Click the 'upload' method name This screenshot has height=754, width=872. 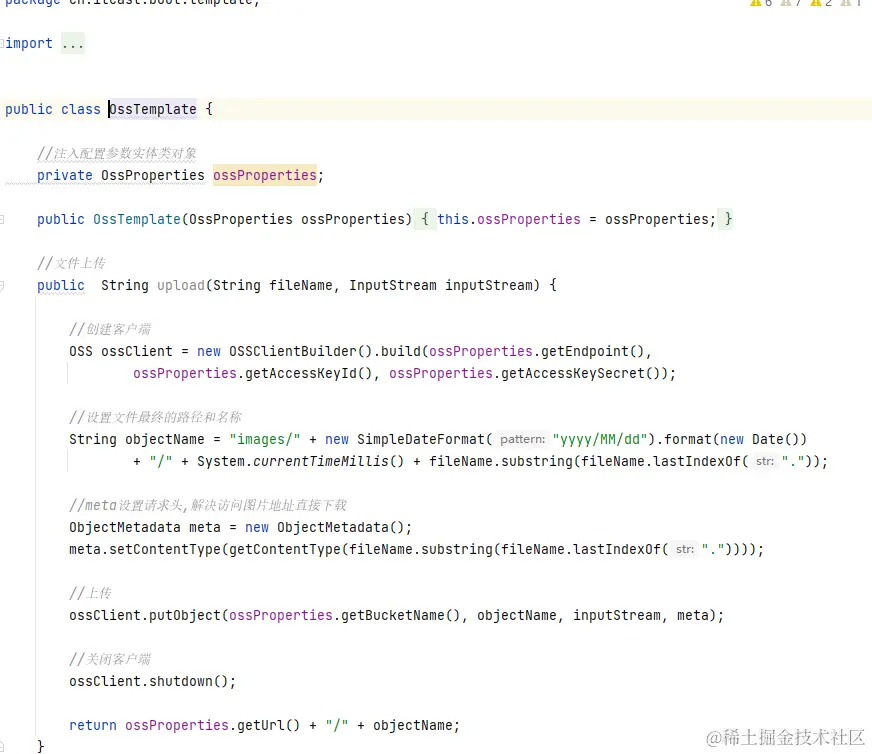click(181, 285)
